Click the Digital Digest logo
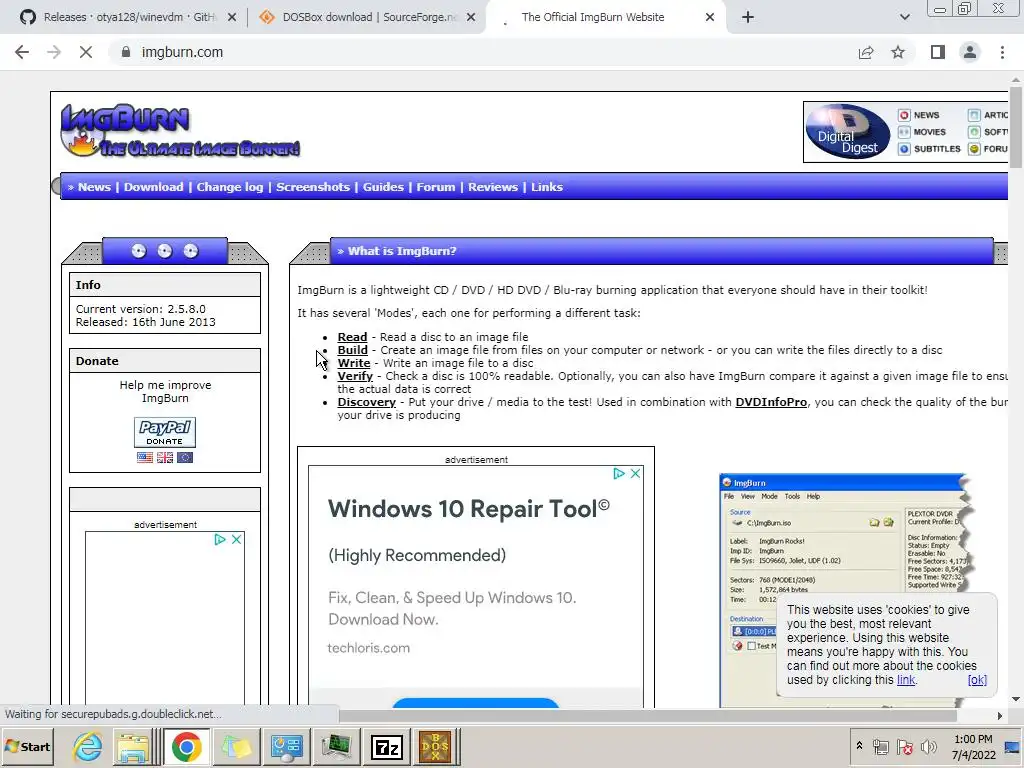The width and height of the screenshot is (1024, 768). tap(848, 131)
